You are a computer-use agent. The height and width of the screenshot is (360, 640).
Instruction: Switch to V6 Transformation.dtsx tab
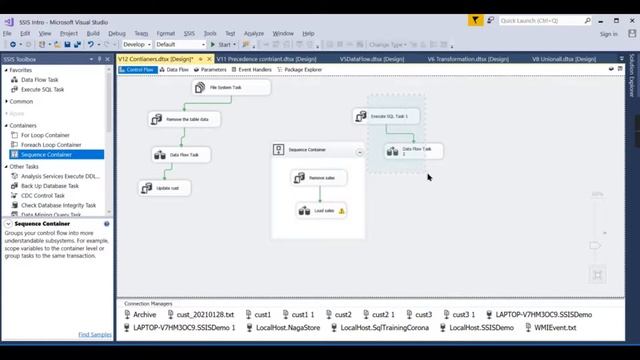[x=468, y=59]
